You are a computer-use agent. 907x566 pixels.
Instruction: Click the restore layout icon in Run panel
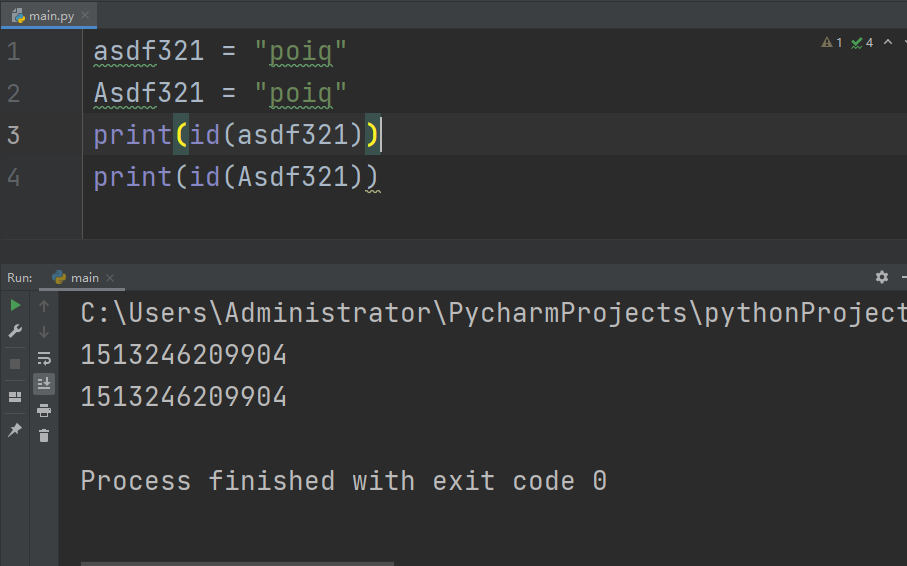click(15, 397)
